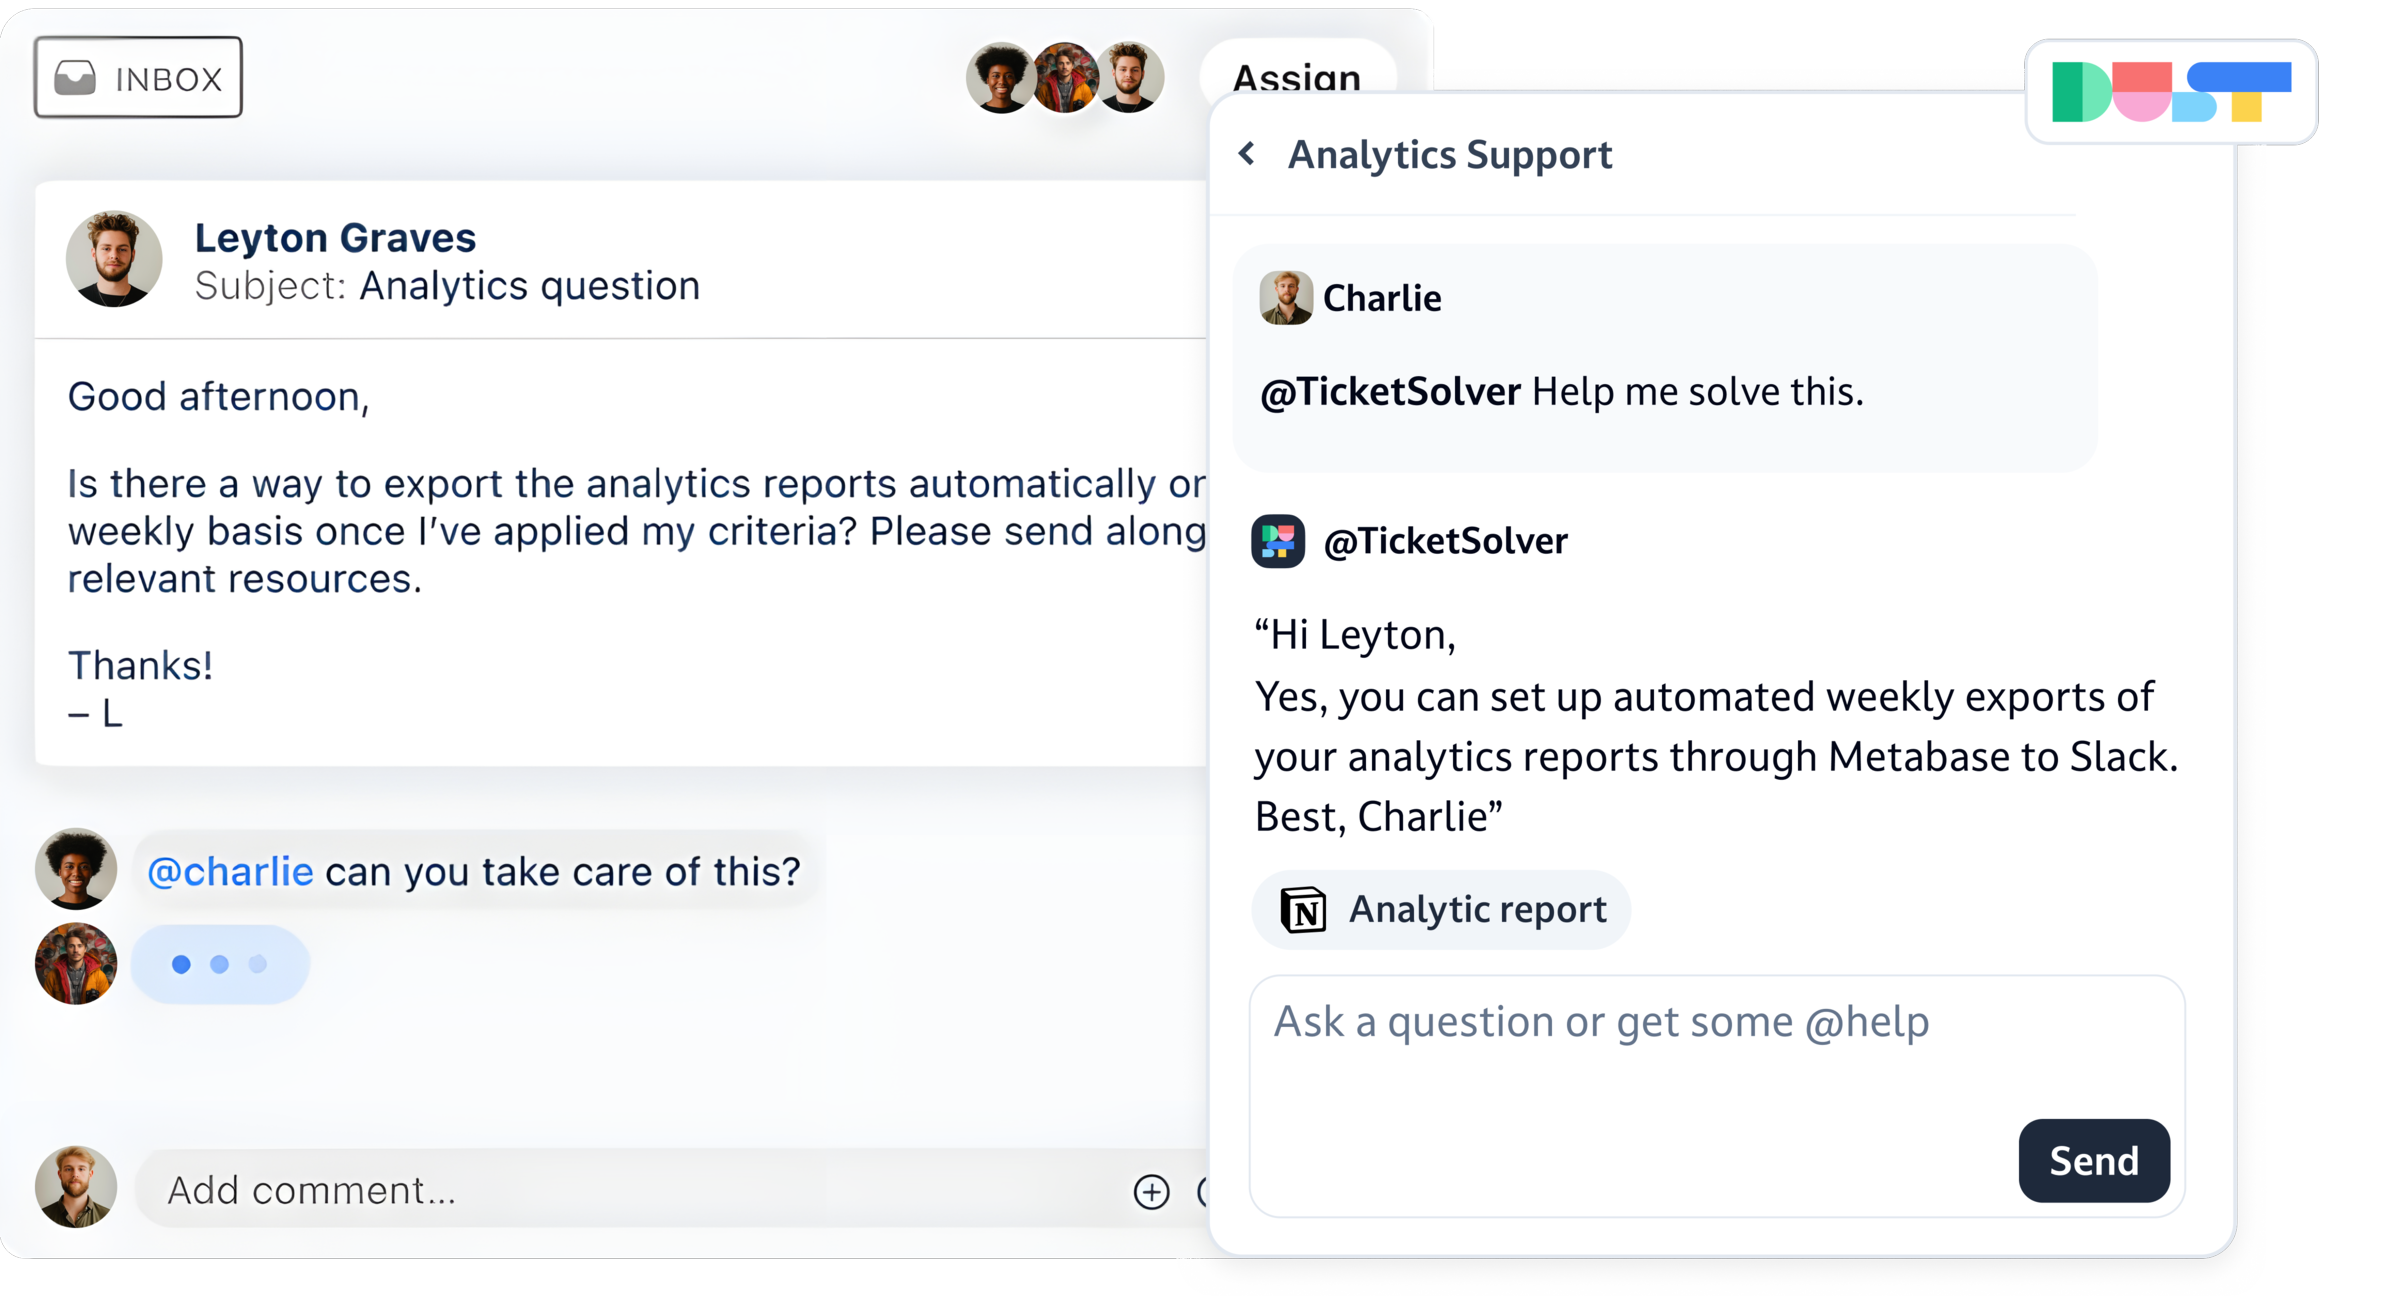Open the INBOX tab
This screenshot has width=2400, height=1296.
[x=139, y=78]
